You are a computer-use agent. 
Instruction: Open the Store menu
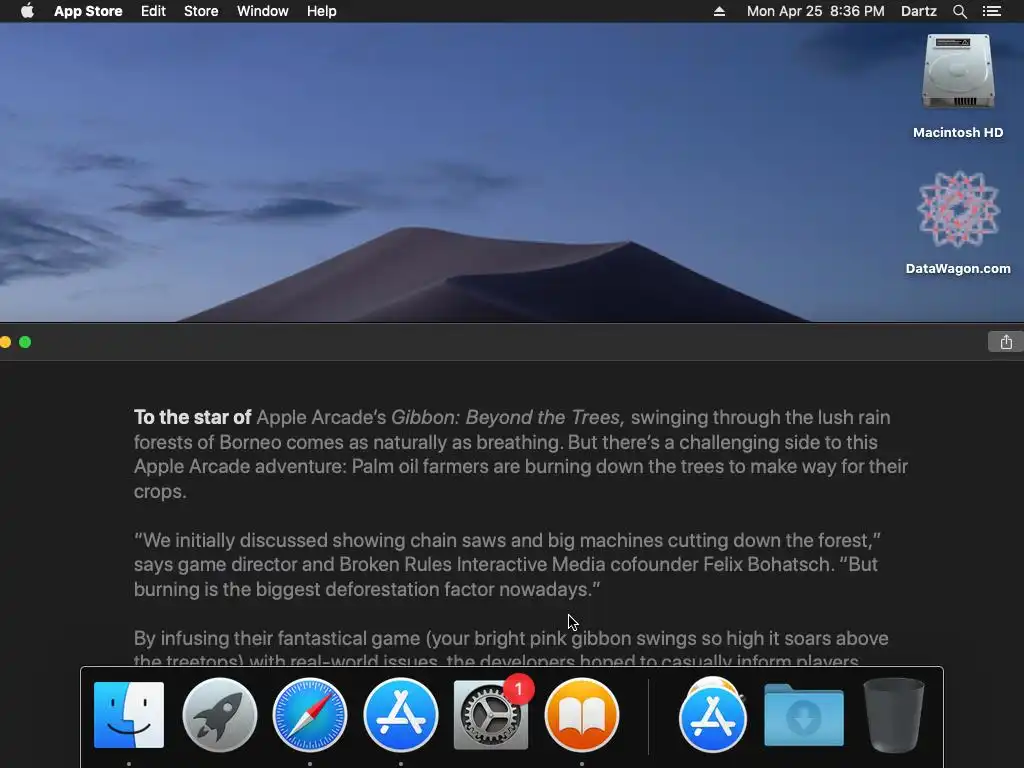[x=201, y=11]
